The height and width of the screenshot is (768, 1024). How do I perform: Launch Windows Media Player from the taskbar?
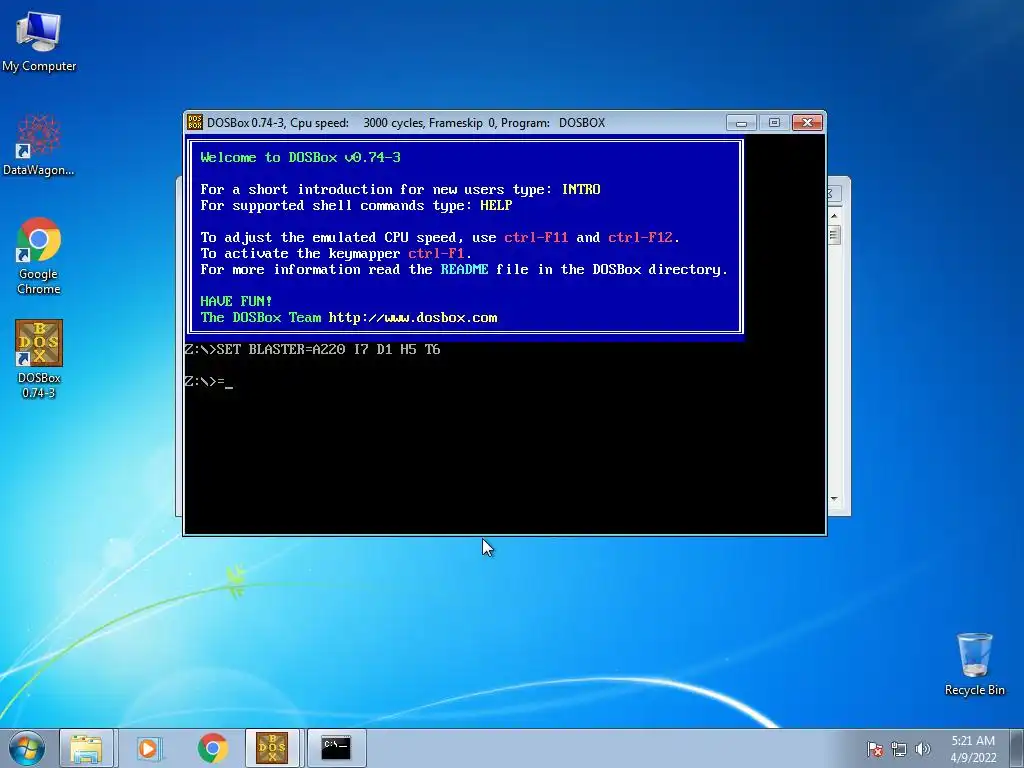(148, 748)
